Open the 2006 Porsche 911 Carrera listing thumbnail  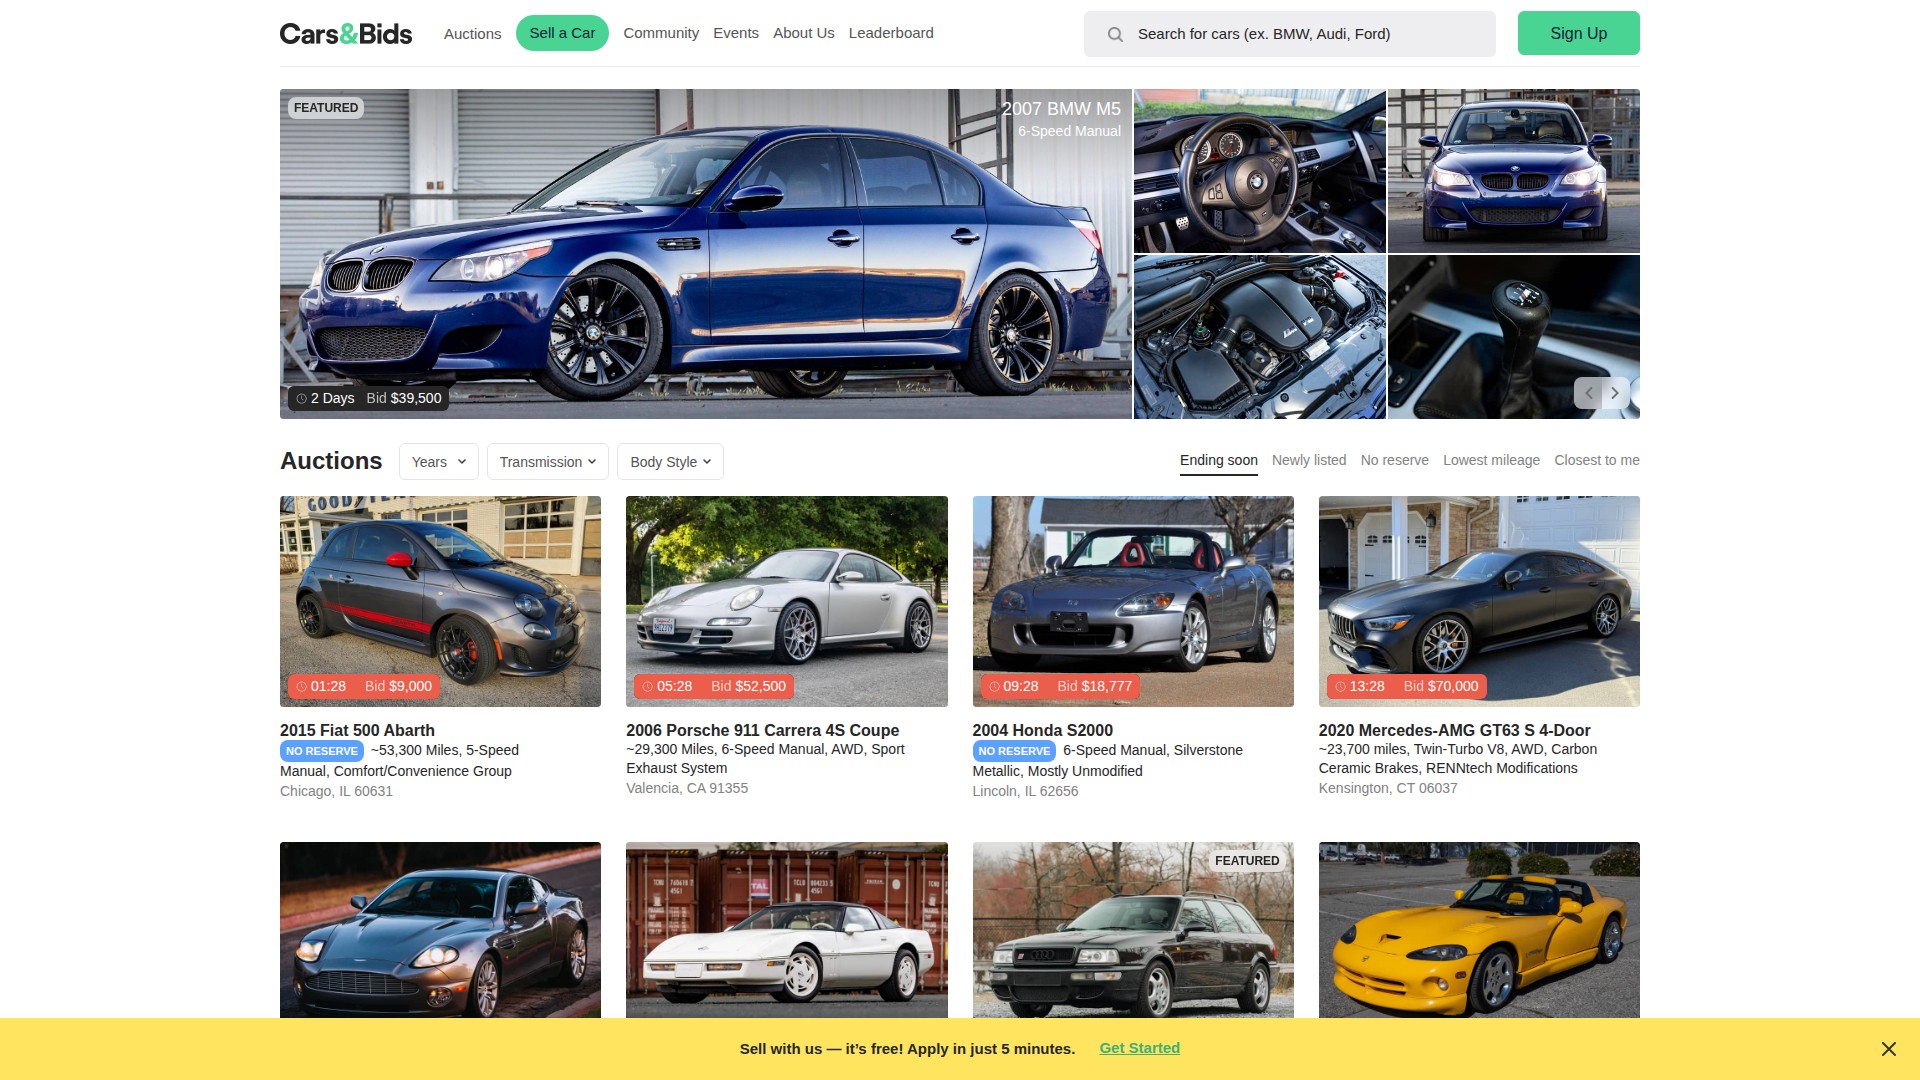pos(786,601)
